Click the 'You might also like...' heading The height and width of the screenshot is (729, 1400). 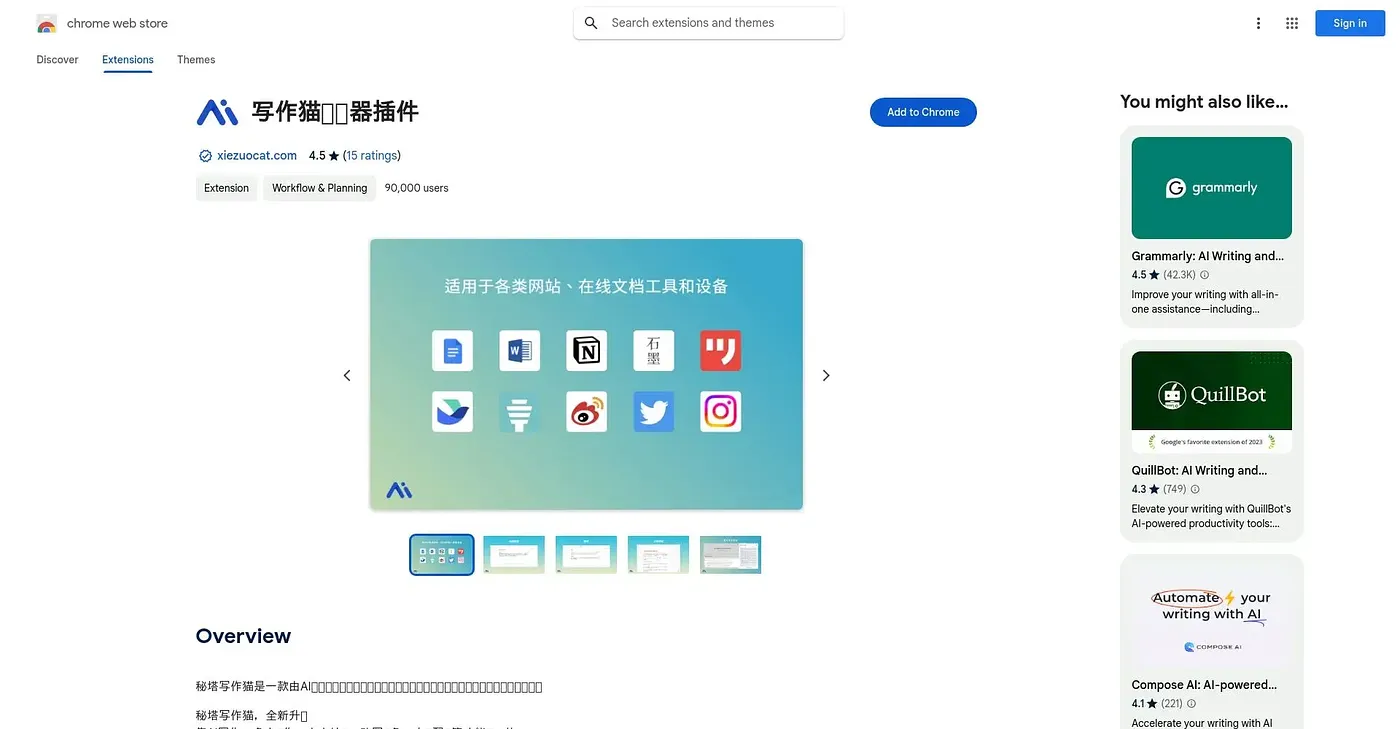click(1204, 102)
